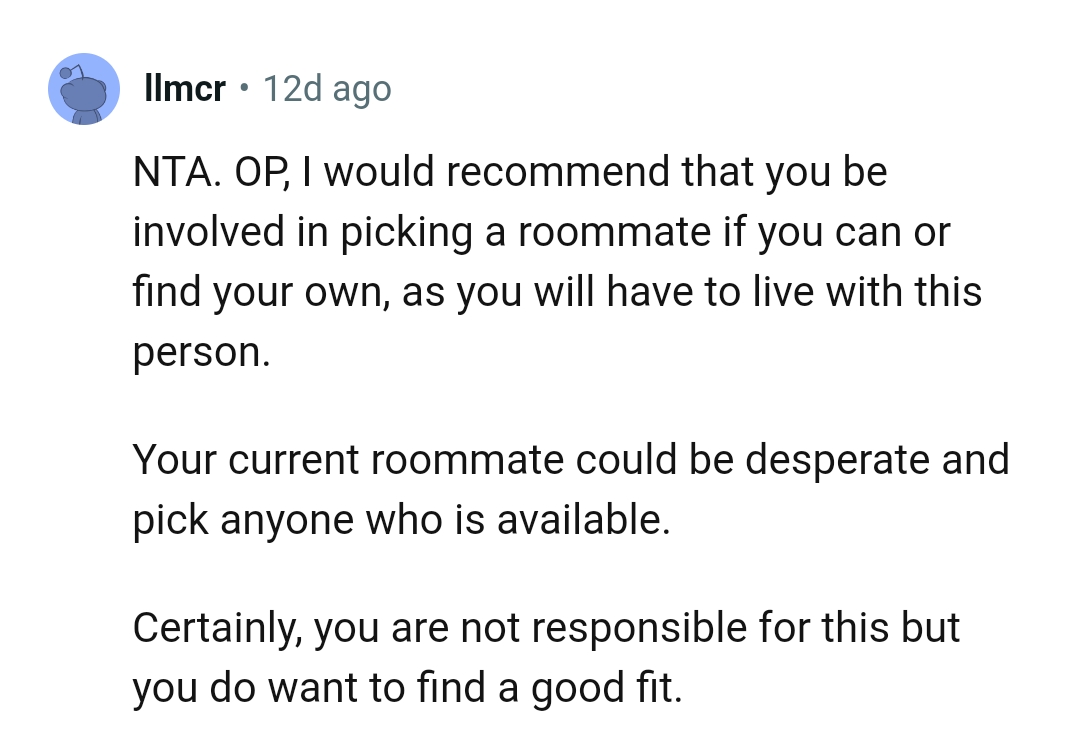Click the Reddit snoo avatar icon
Image resolution: width=1080 pixels, height=743 pixels.
[x=85, y=89]
